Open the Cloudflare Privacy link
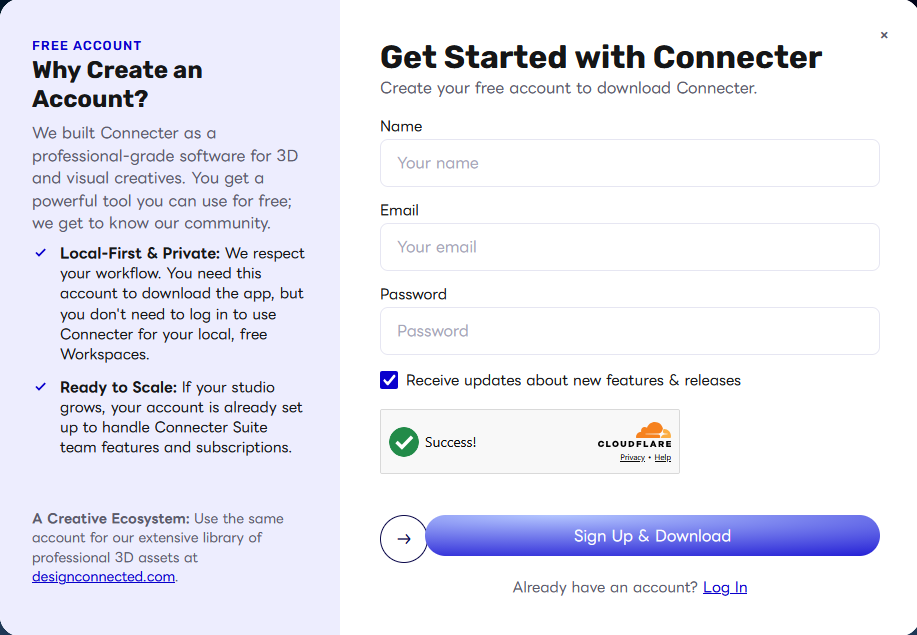Viewport: 917px width, 635px height. click(632, 457)
